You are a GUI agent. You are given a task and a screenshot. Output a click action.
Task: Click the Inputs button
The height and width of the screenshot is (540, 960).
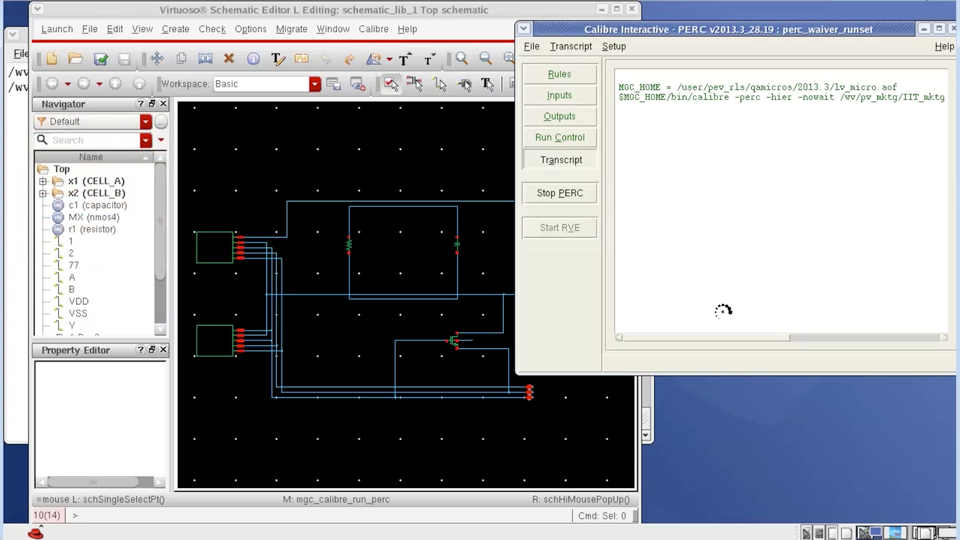[560, 96]
